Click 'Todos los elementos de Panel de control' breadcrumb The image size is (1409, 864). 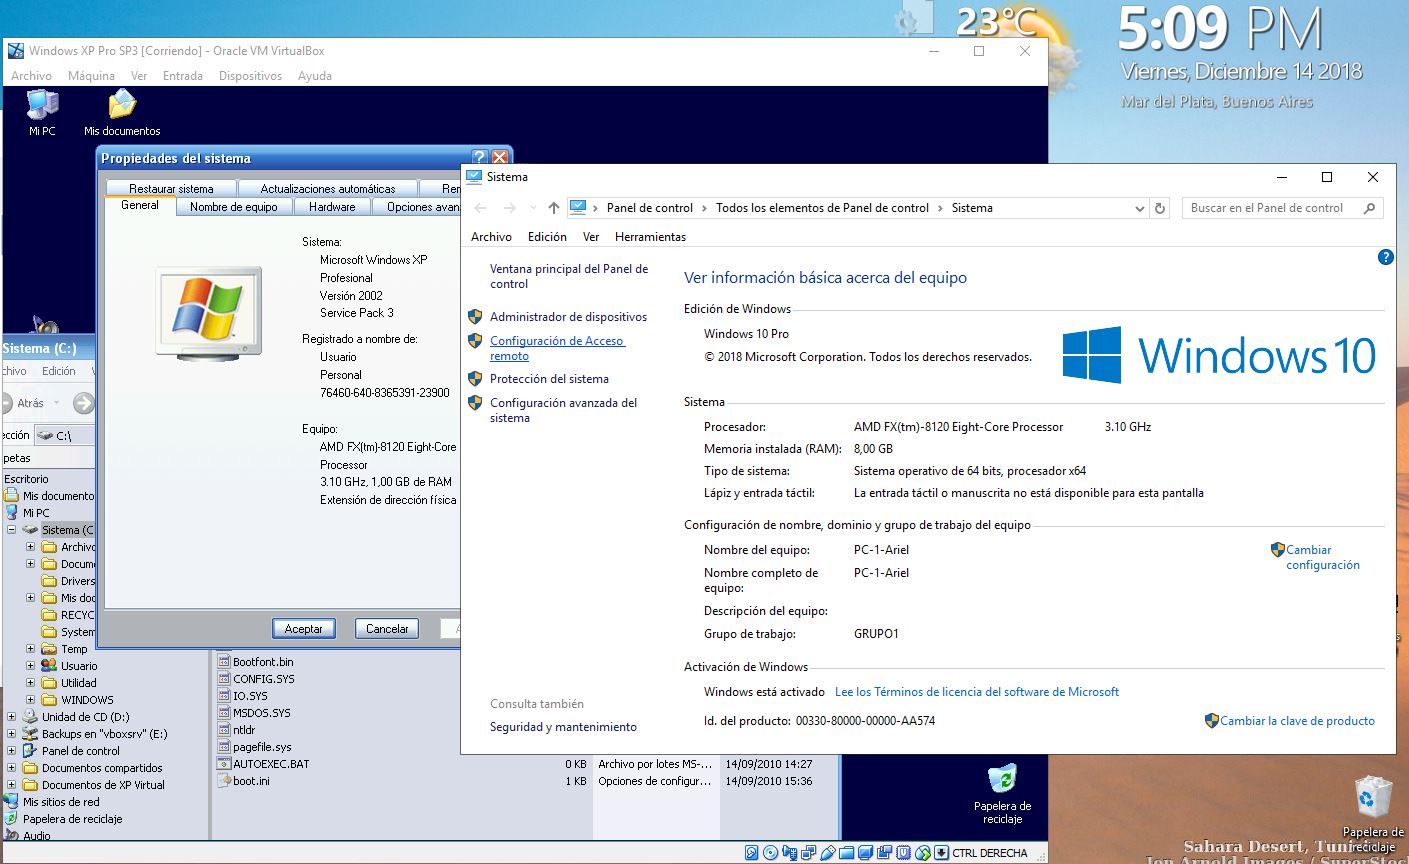(822, 208)
